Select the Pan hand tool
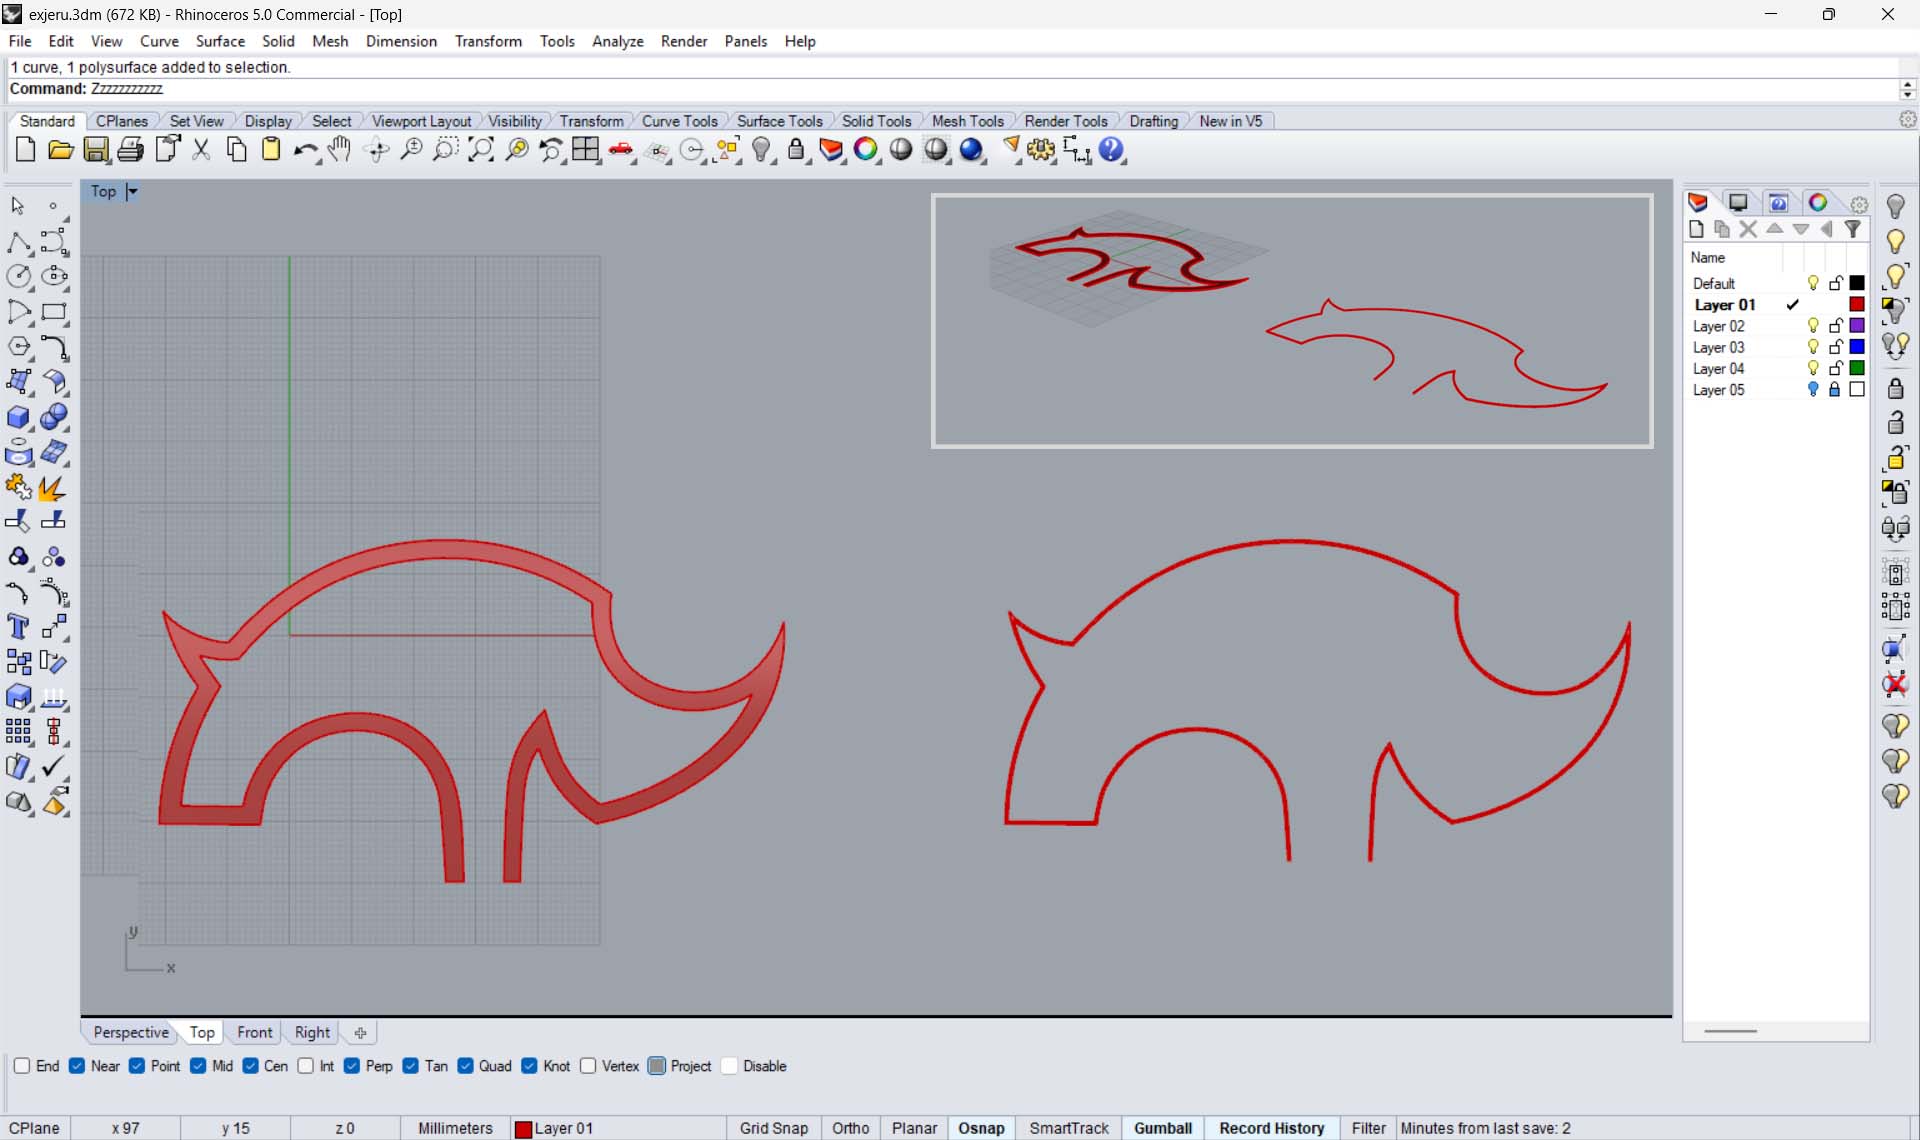 (340, 150)
